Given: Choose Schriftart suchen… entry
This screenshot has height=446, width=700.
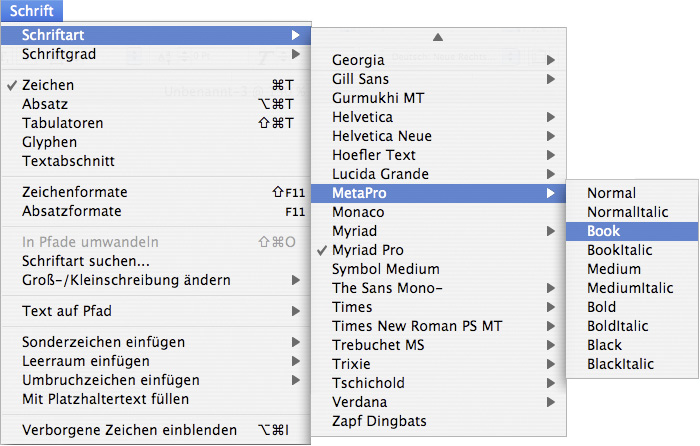Looking at the screenshot, I should [156, 261].
